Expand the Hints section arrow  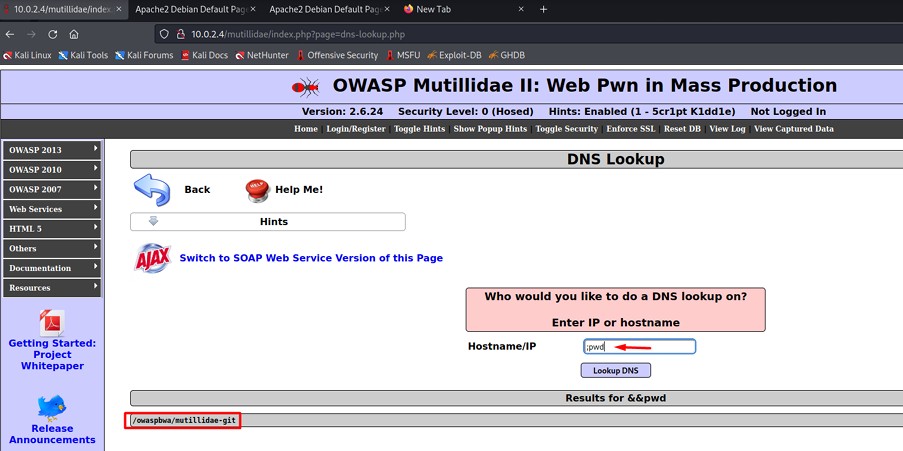(153, 221)
